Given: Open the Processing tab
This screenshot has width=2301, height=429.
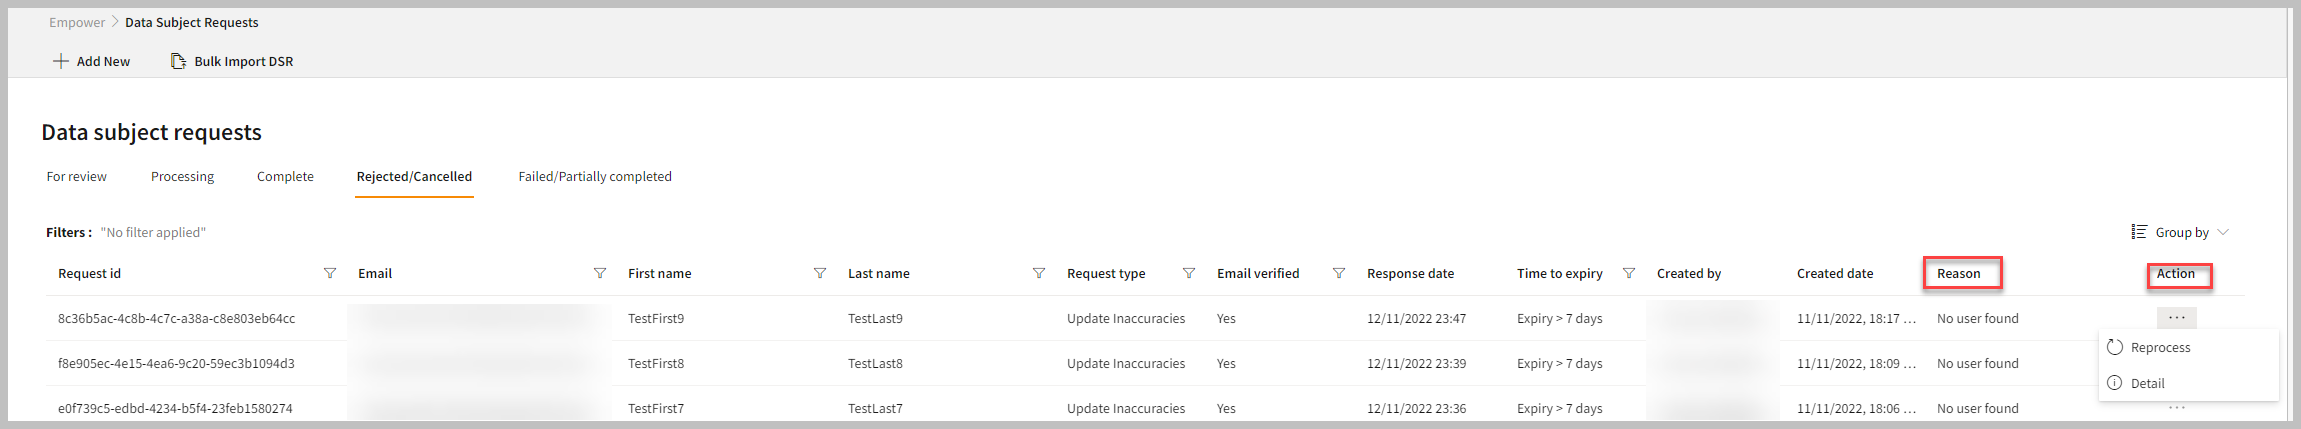Looking at the screenshot, I should pyautogui.click(x=182, y=176).
